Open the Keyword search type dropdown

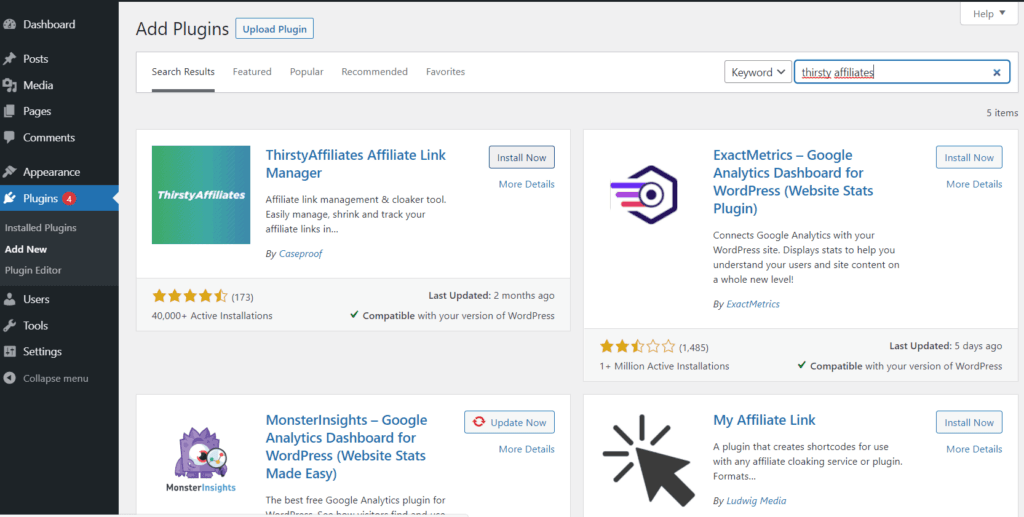pos(758,72)
